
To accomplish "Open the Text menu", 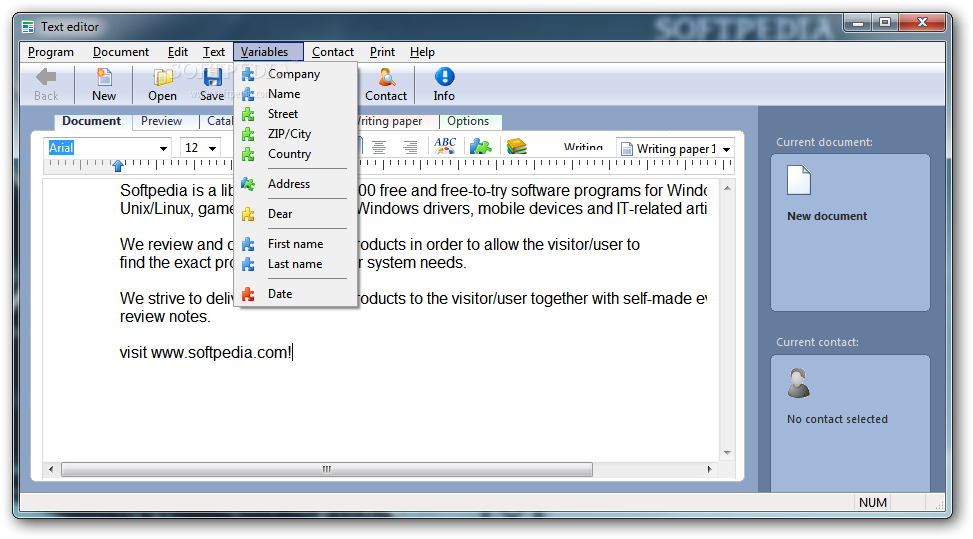I will pos(214,52).
